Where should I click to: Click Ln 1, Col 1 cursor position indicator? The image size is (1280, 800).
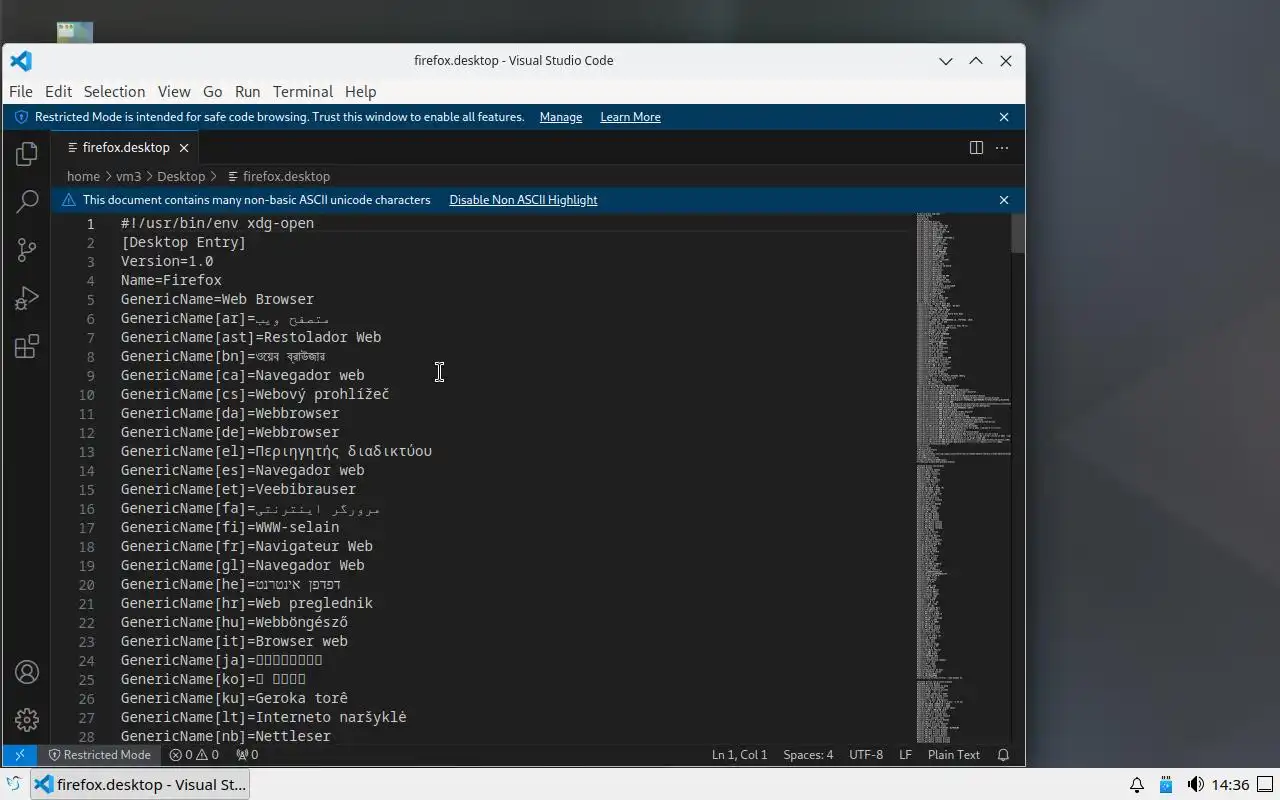tap(739, 755)
